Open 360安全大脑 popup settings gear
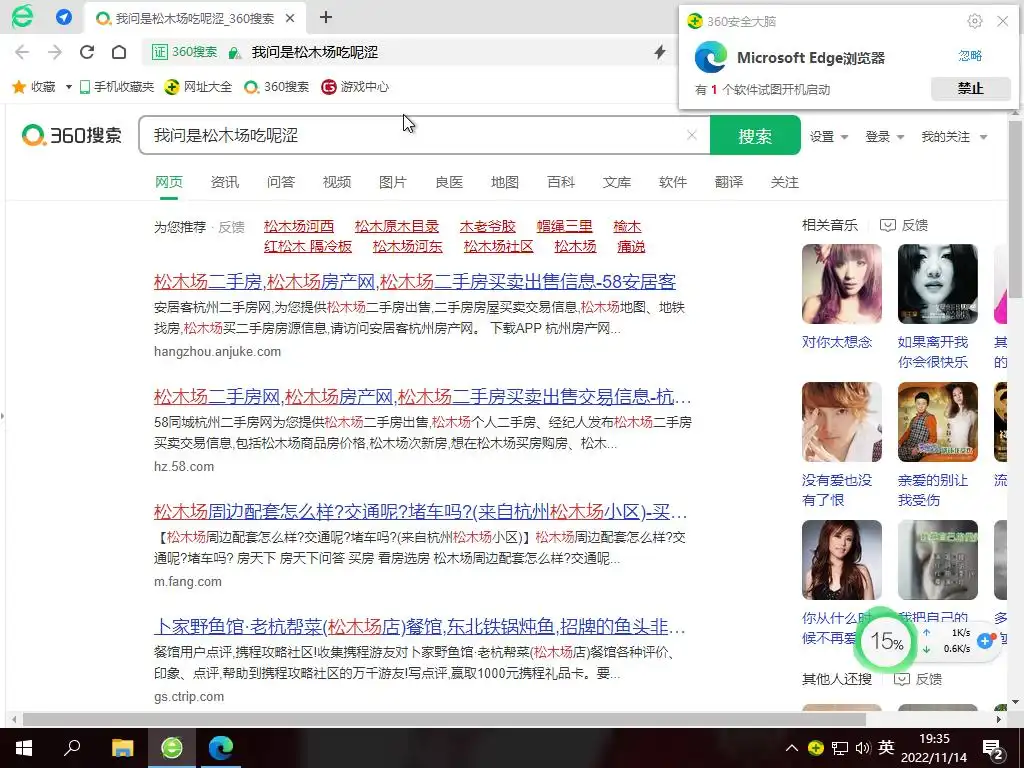The height and width of the screenshot is (768, 1024). click(x=974, y=22)
